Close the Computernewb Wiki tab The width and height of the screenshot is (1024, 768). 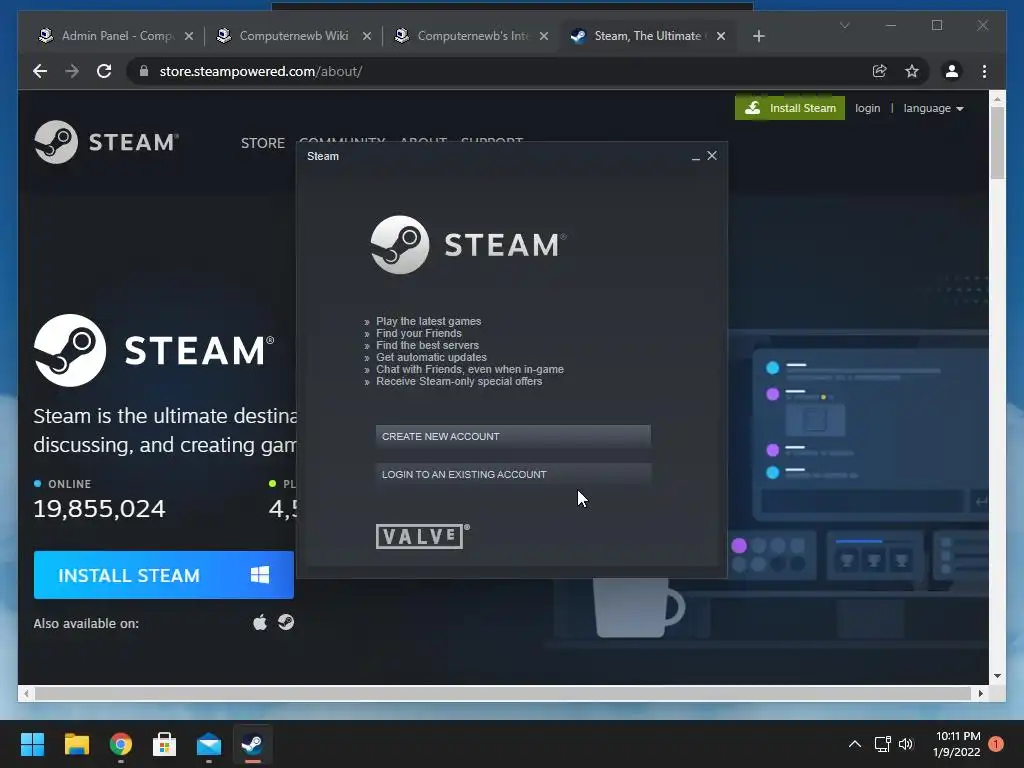pyautogui.click(x=367, y=36)
